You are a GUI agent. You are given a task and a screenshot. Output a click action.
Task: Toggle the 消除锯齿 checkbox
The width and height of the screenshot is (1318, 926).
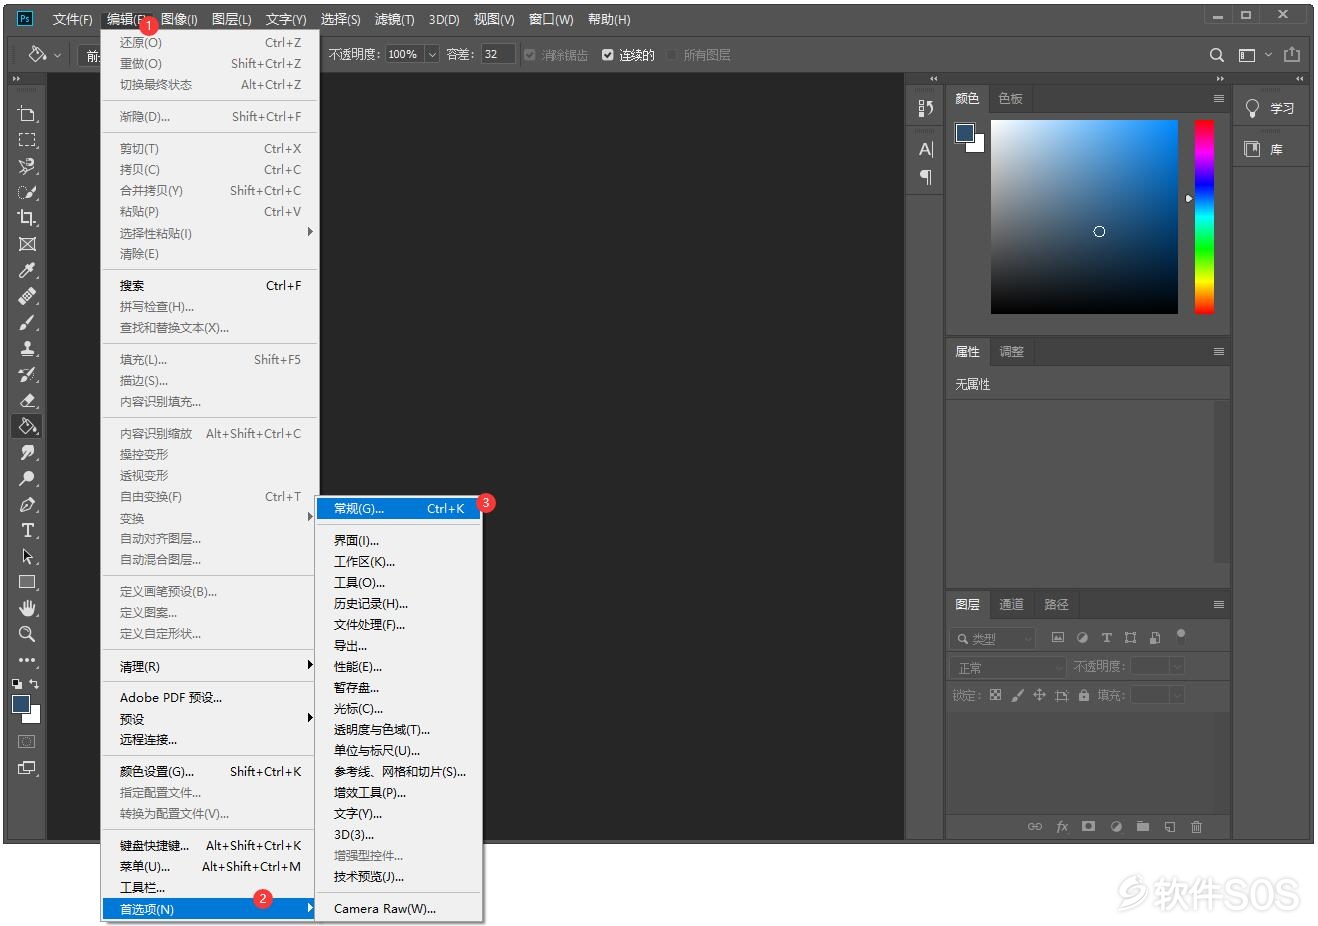530,55
